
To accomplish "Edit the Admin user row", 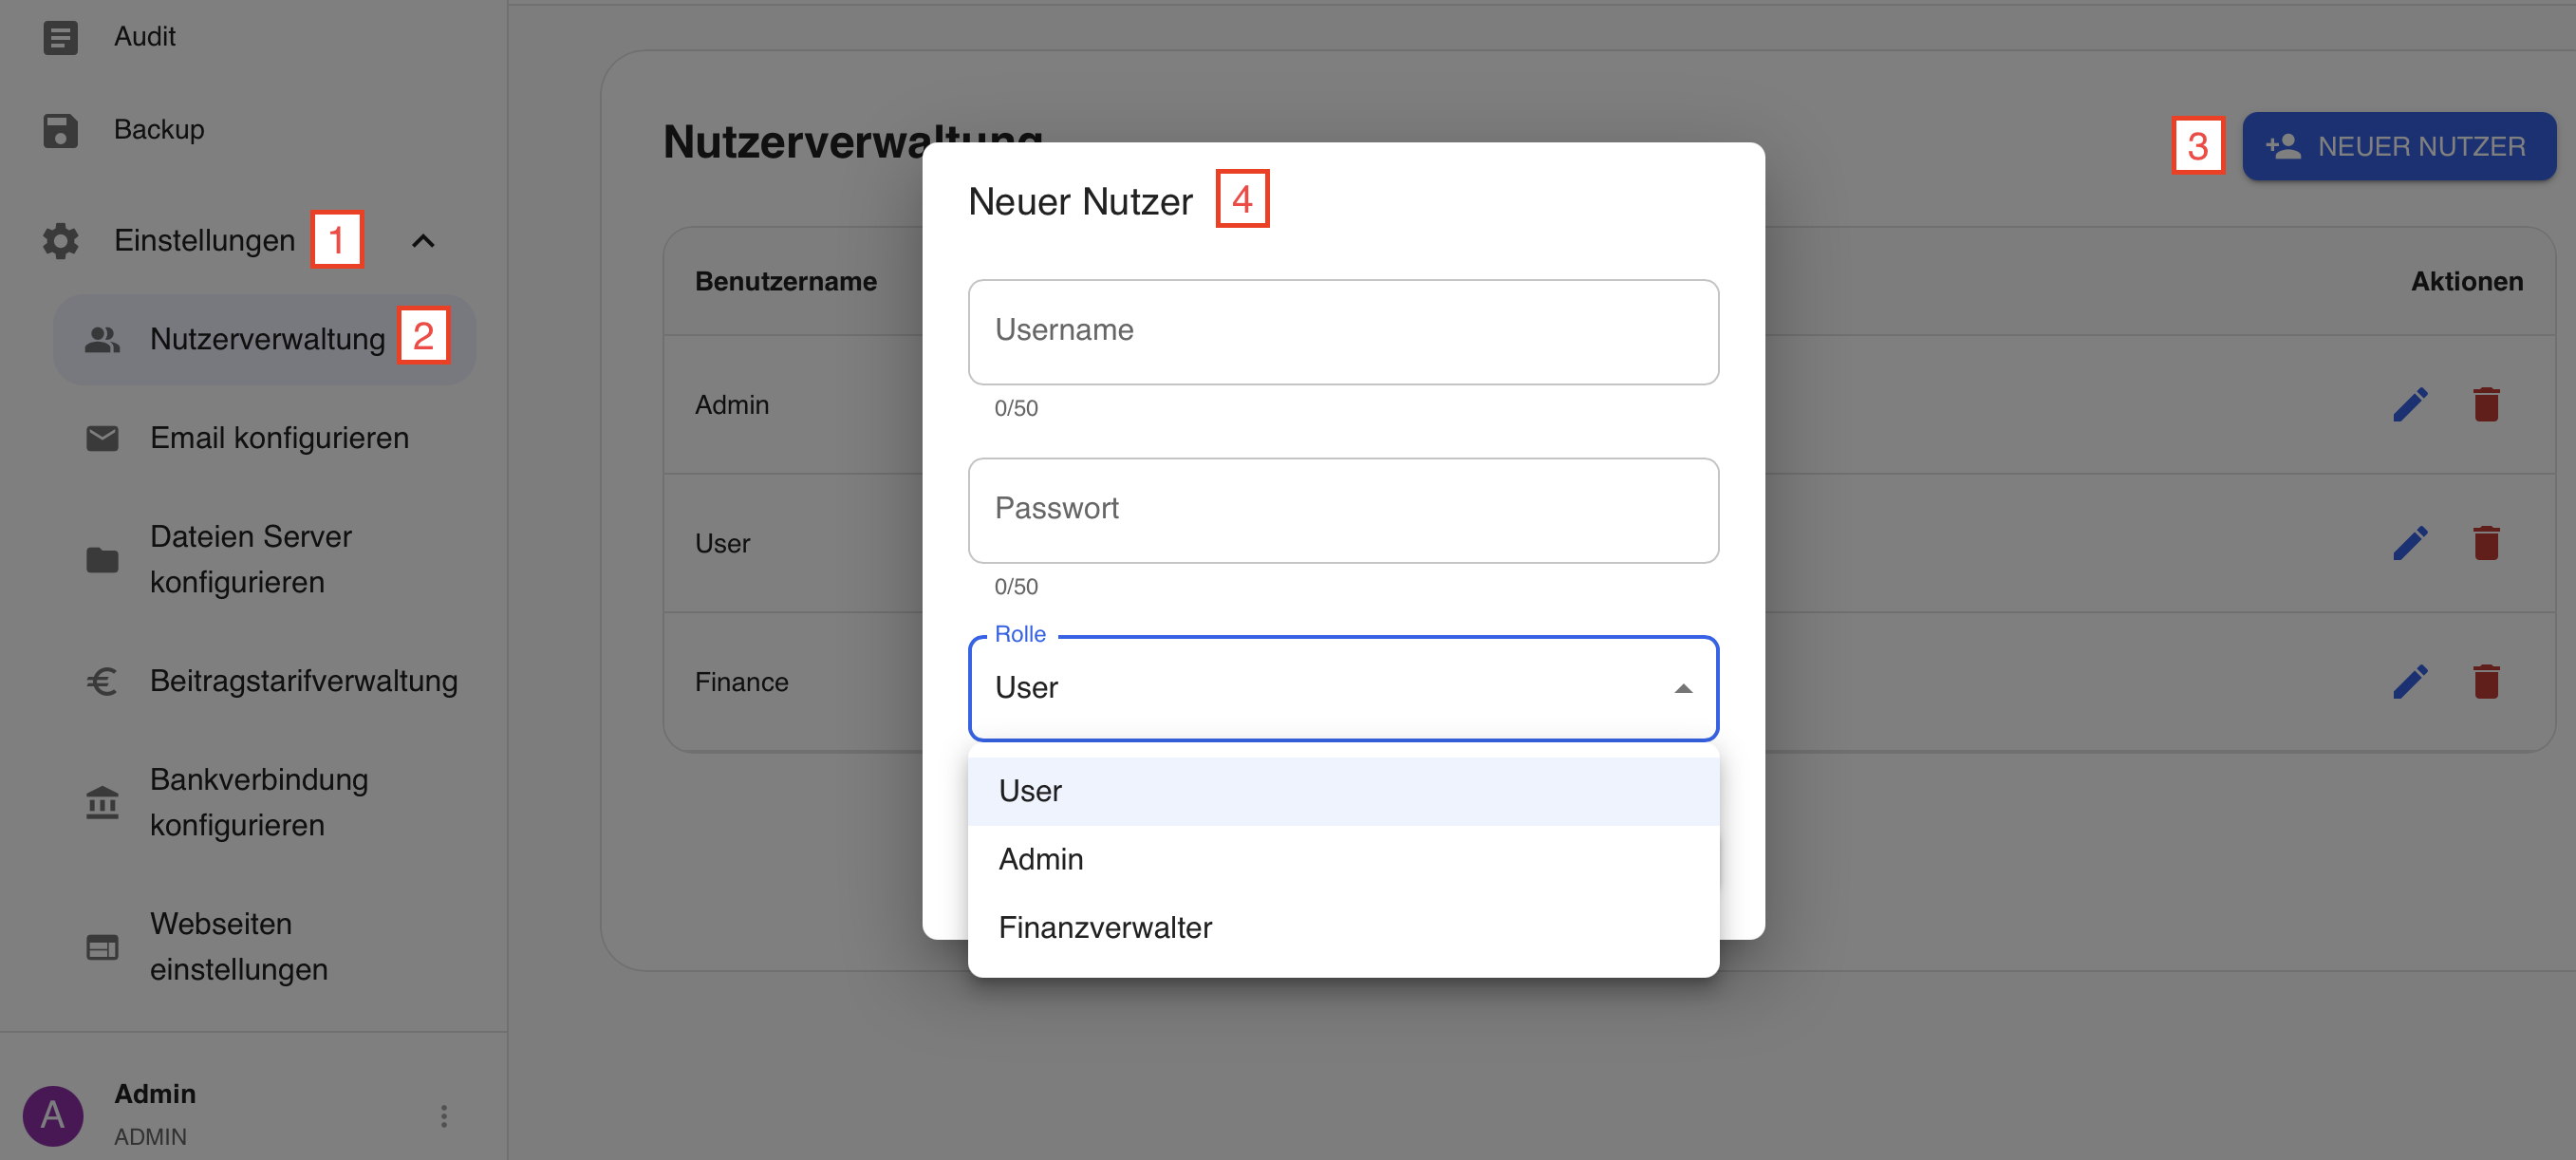I will 2410,404.
